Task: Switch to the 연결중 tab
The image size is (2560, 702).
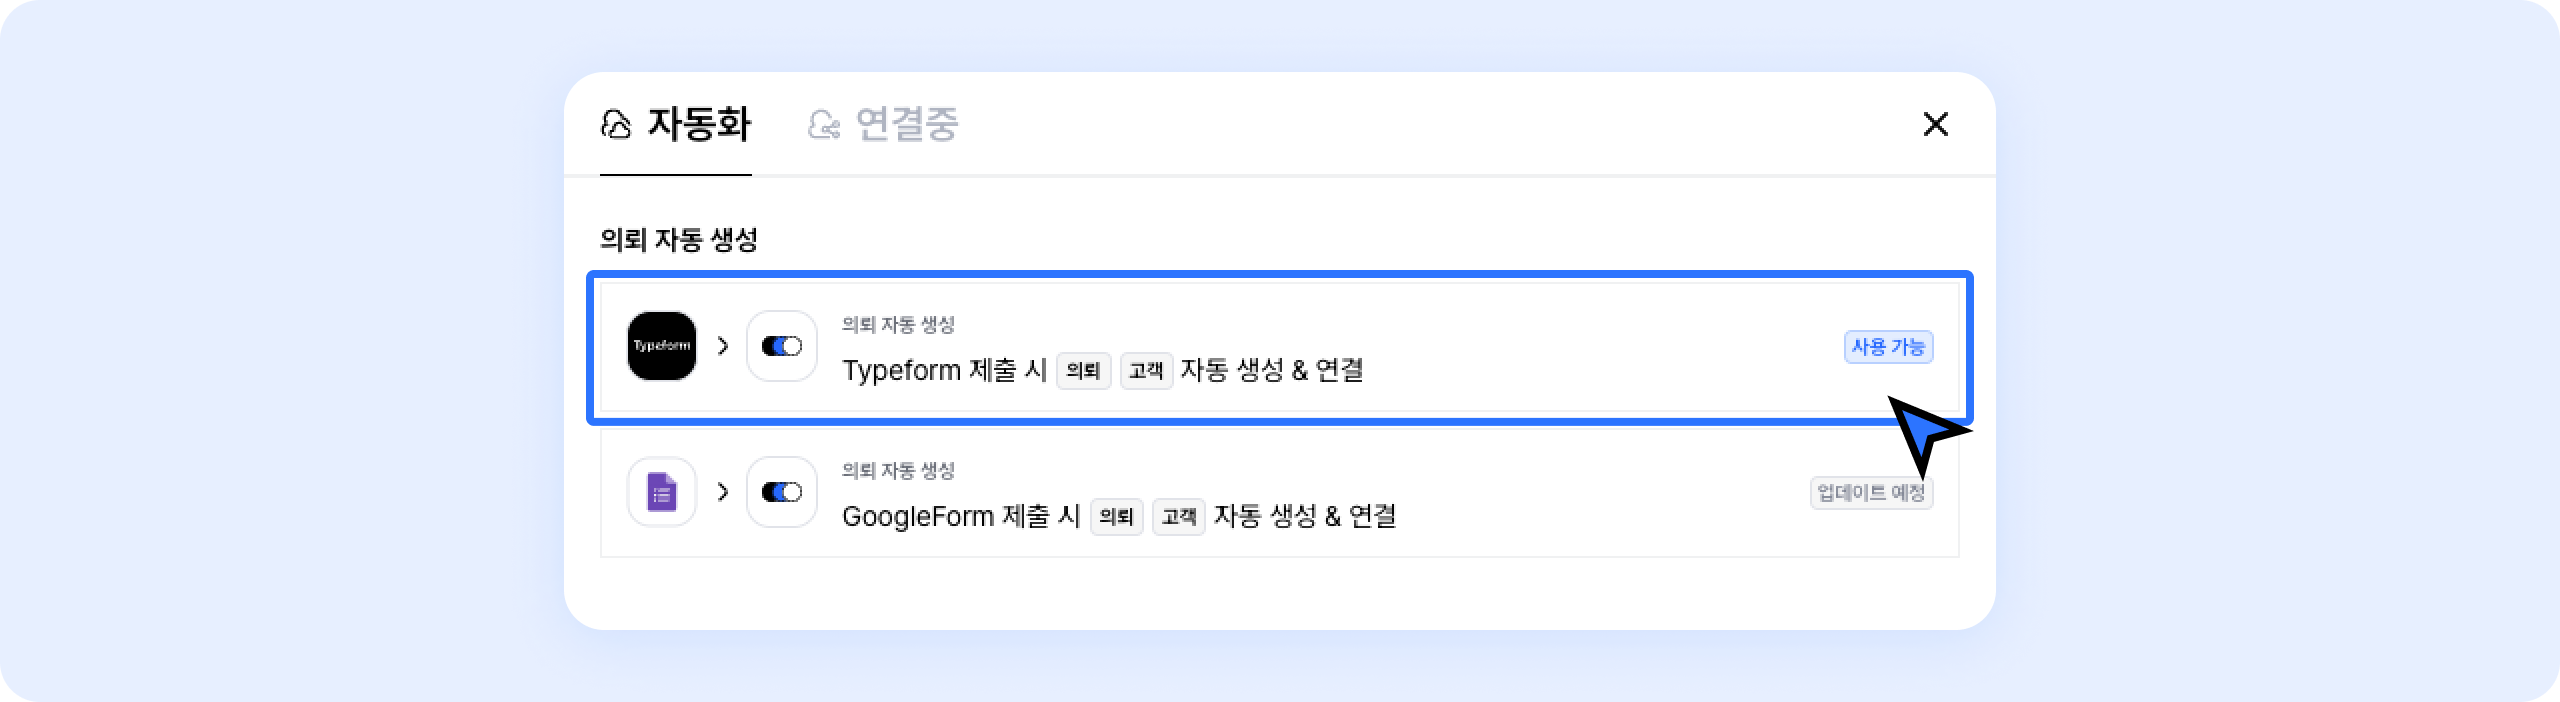Action: tap(906, 125)
